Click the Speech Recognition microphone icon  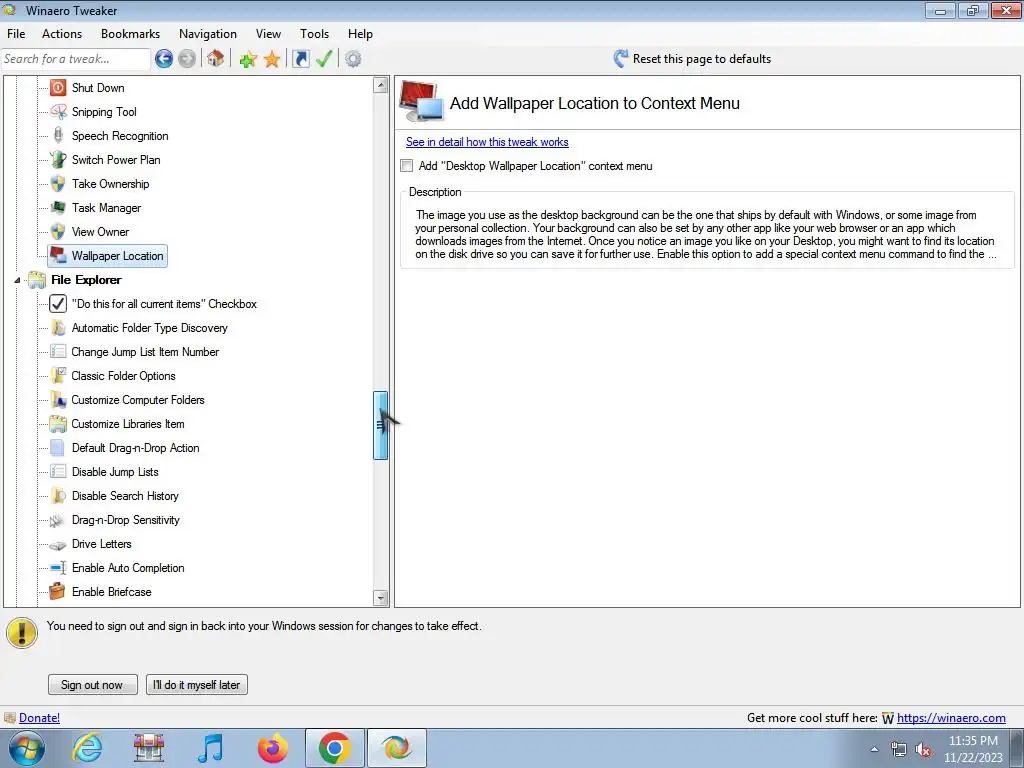tap(58, 136)
